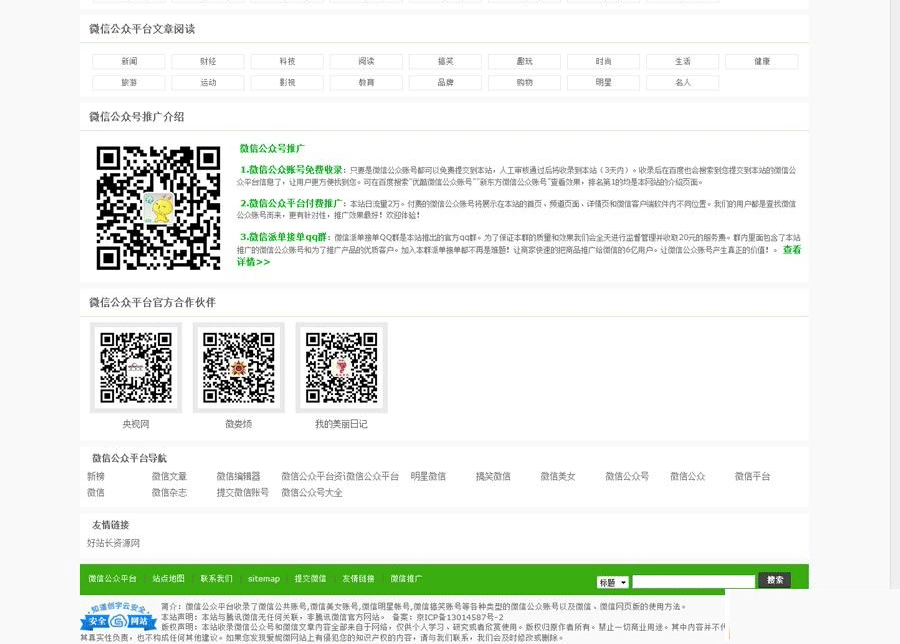Click the large promotion QR code image
Viewport: 900px width, 644px height.
158,208
